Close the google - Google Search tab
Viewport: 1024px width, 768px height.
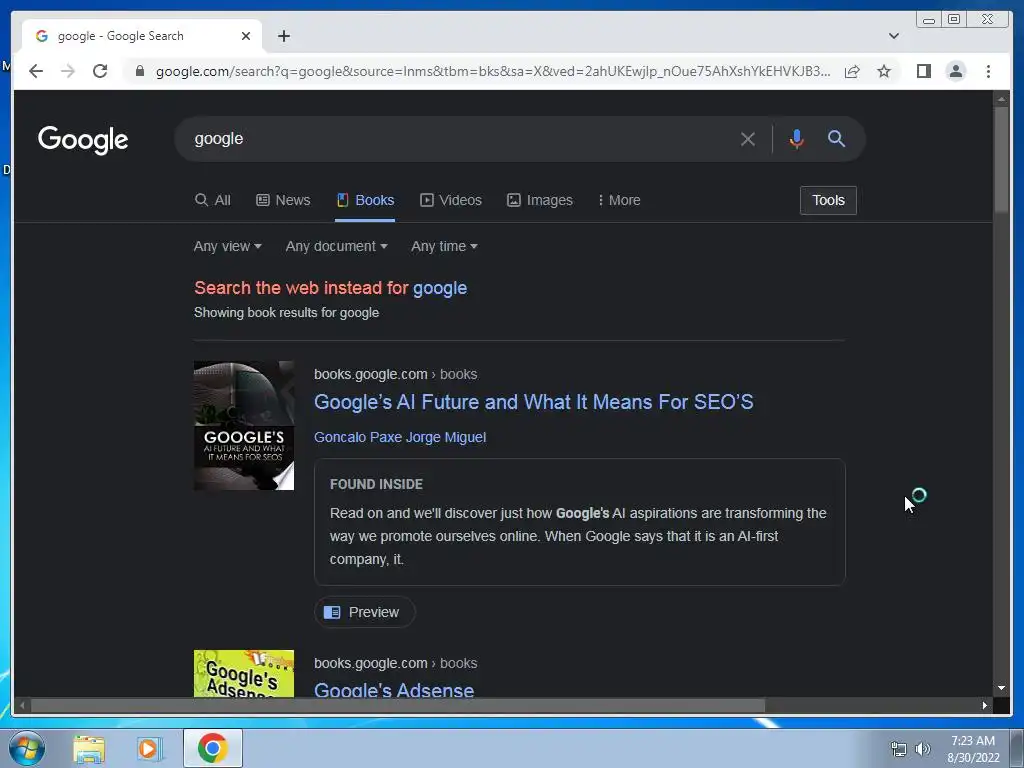(246, 36)
